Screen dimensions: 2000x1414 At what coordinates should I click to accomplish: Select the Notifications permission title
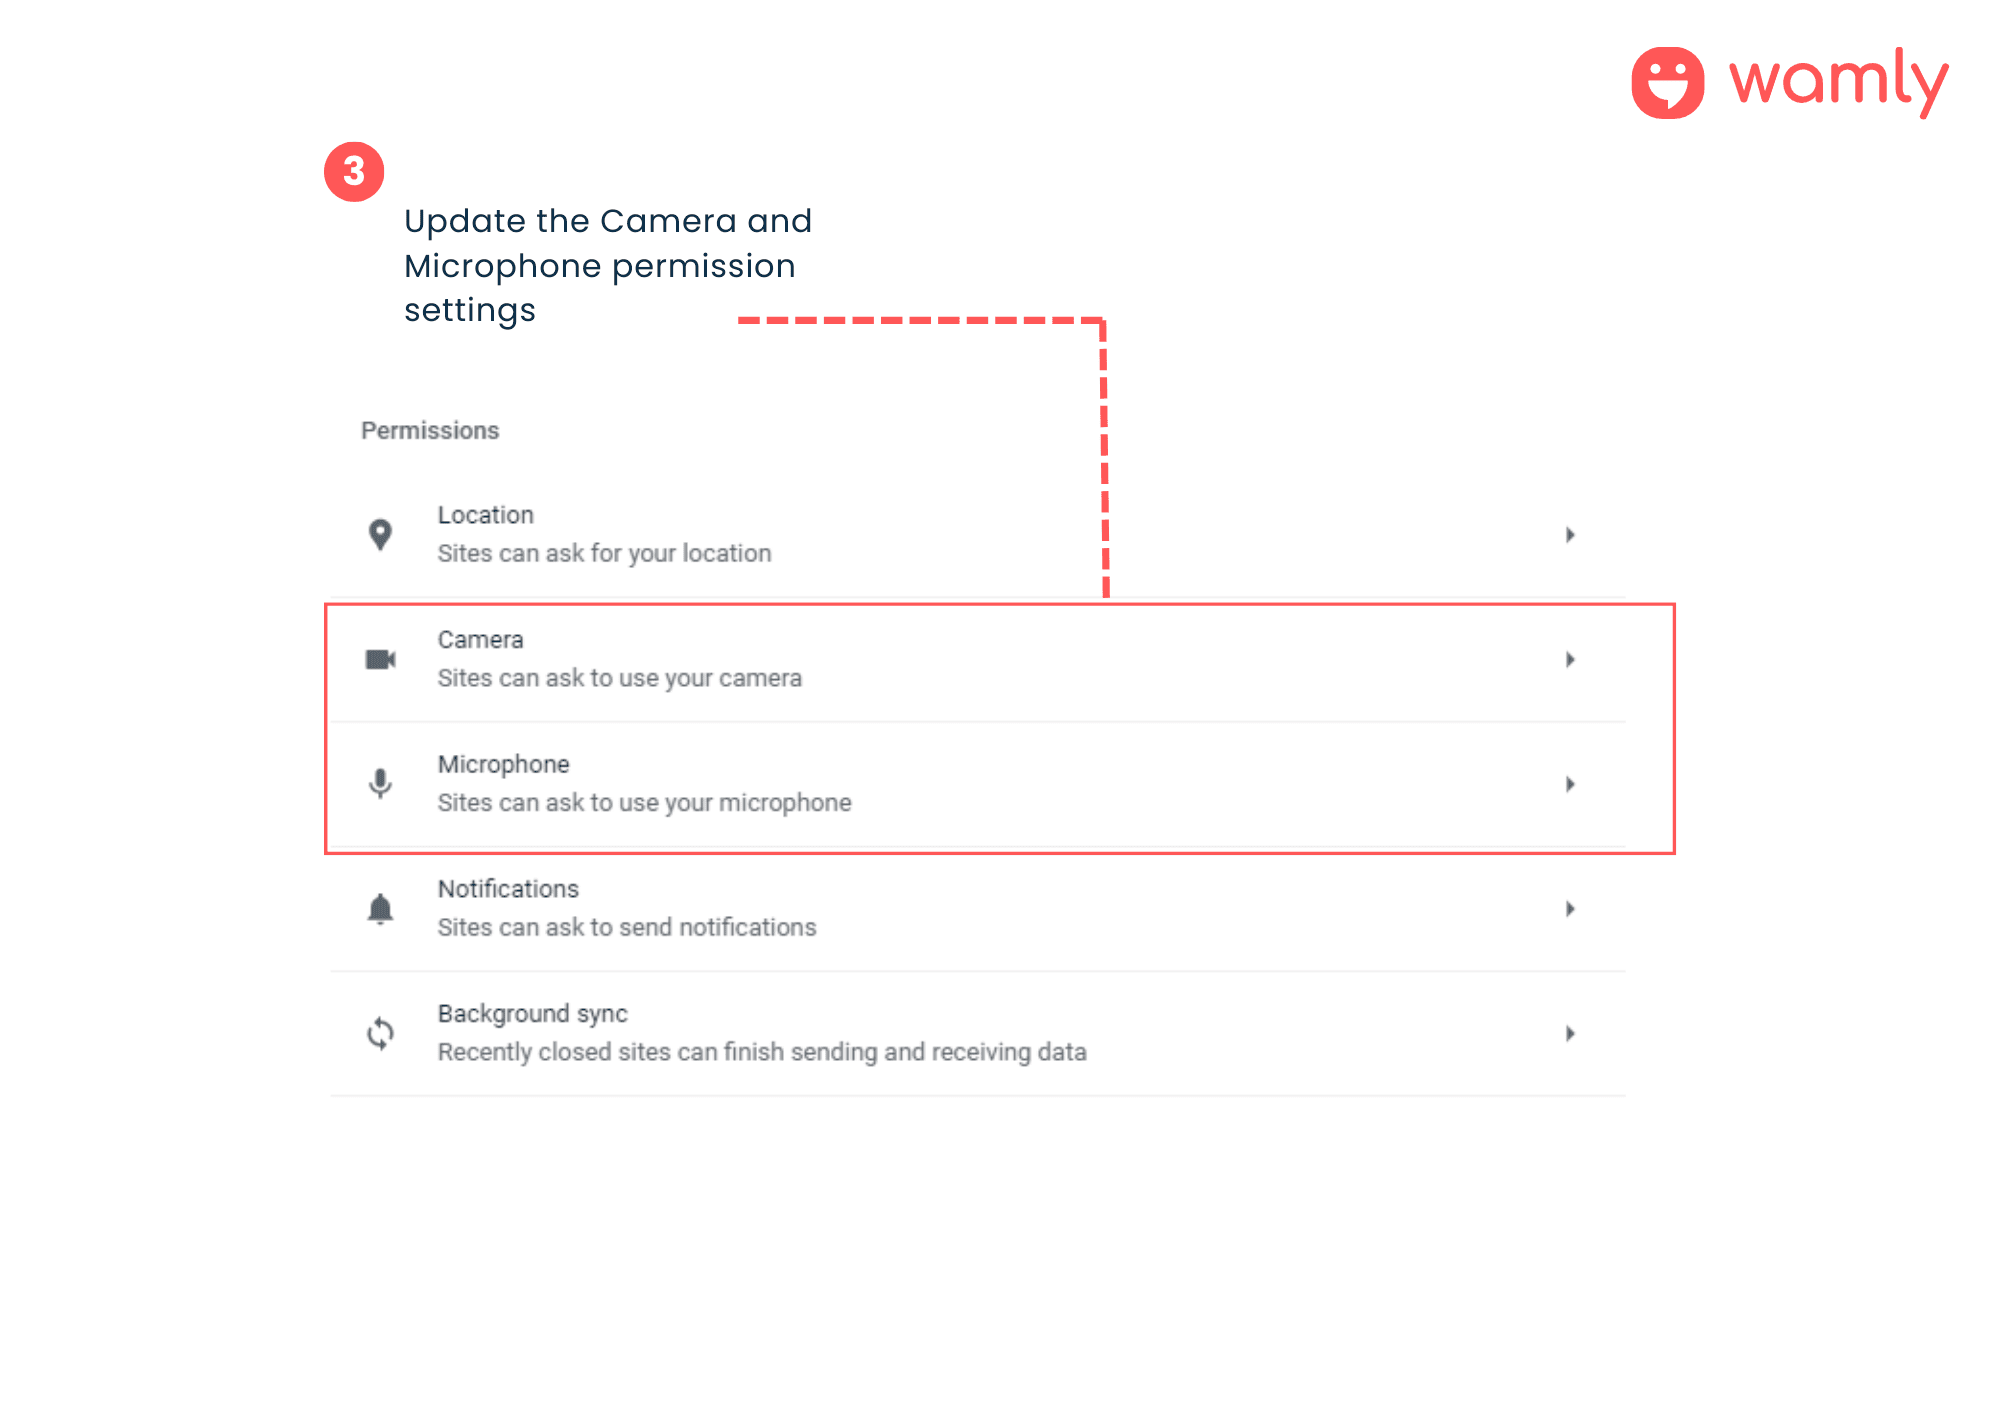[x=508, y=889]
